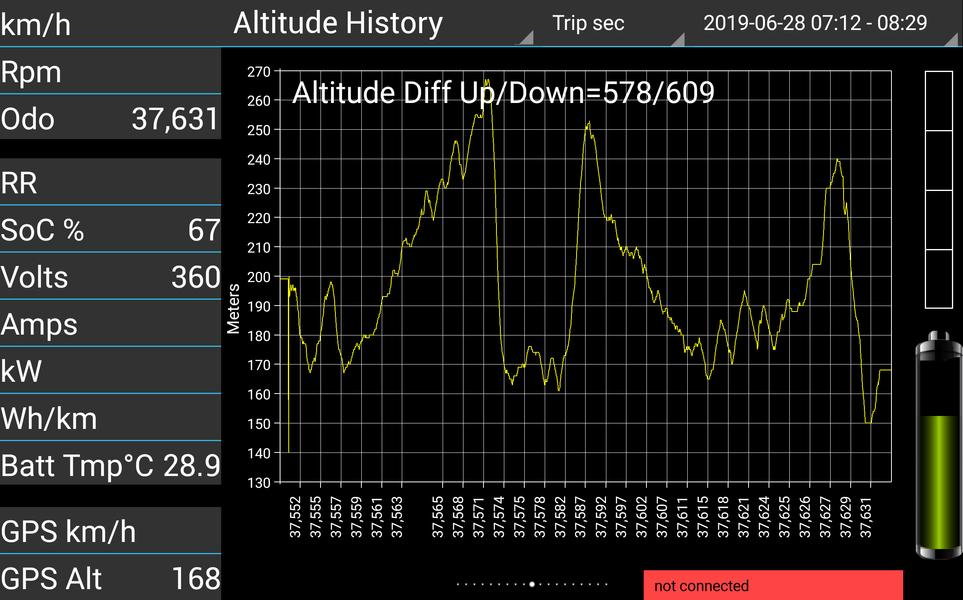Tap the Rpm data row
The image size is (963, 600).
coord(111,72)
